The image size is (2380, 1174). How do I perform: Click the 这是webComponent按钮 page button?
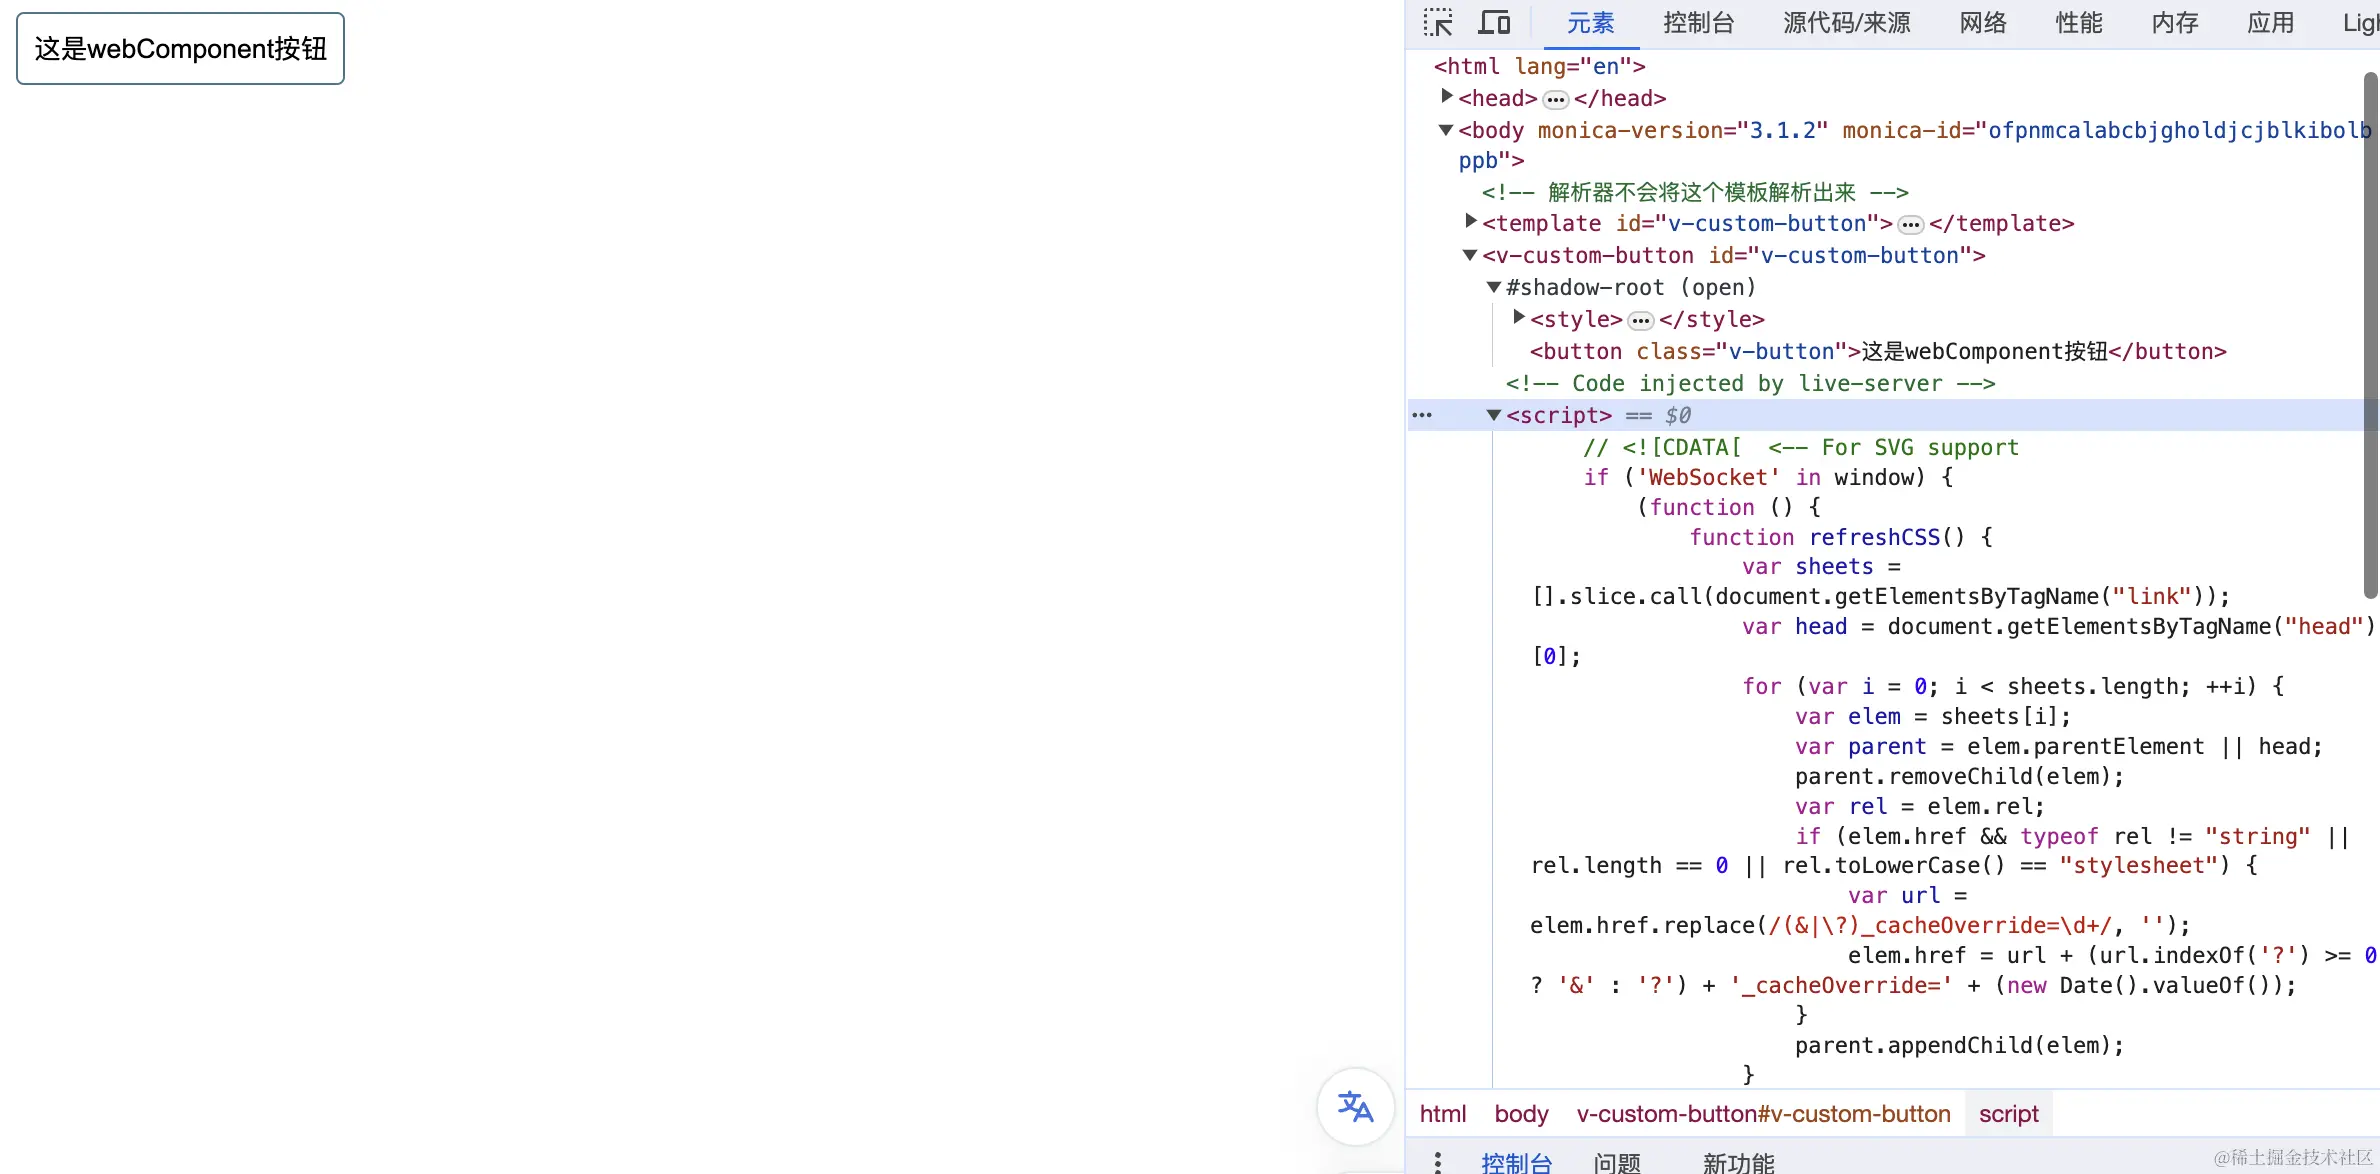(180, 49)
